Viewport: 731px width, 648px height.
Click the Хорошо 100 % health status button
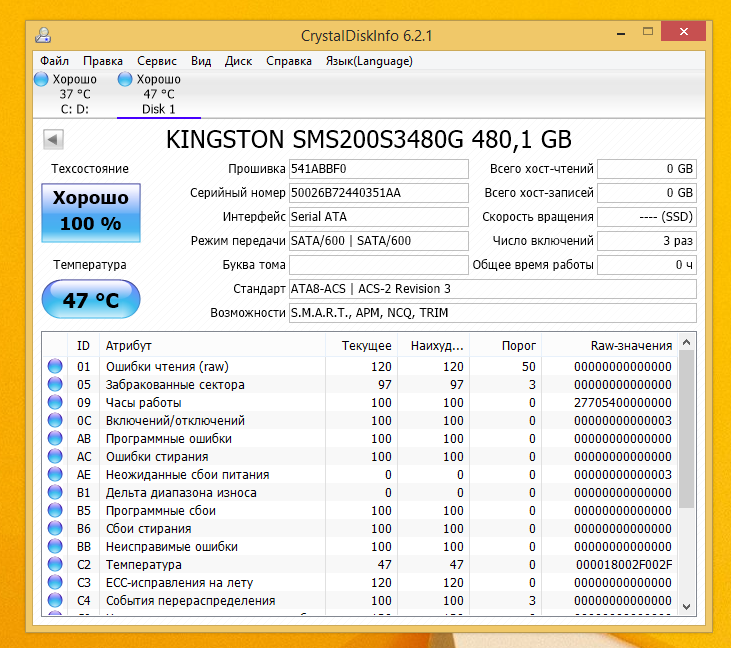91,211
